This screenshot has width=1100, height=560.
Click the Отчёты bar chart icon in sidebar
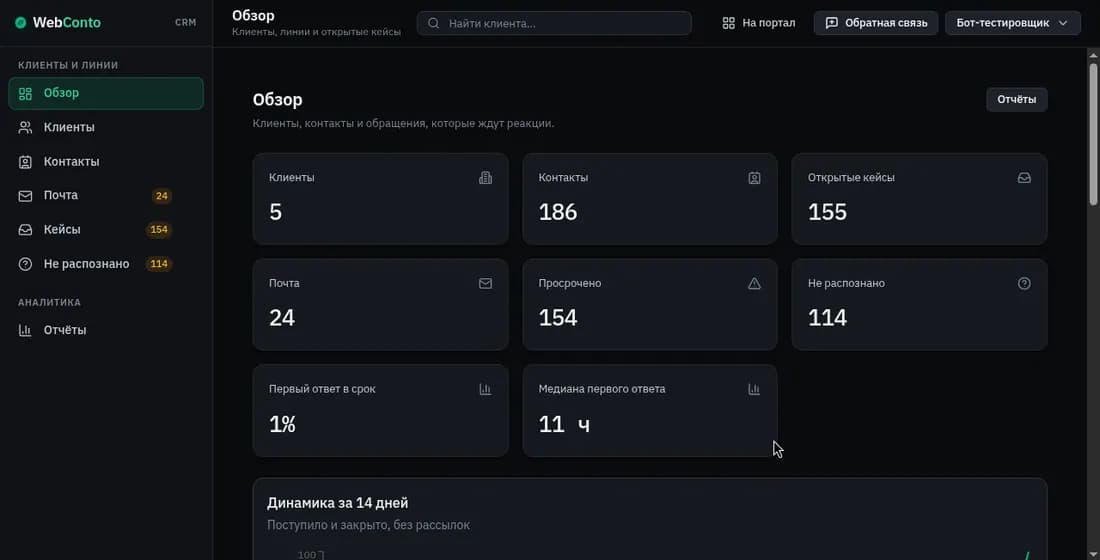25,330
